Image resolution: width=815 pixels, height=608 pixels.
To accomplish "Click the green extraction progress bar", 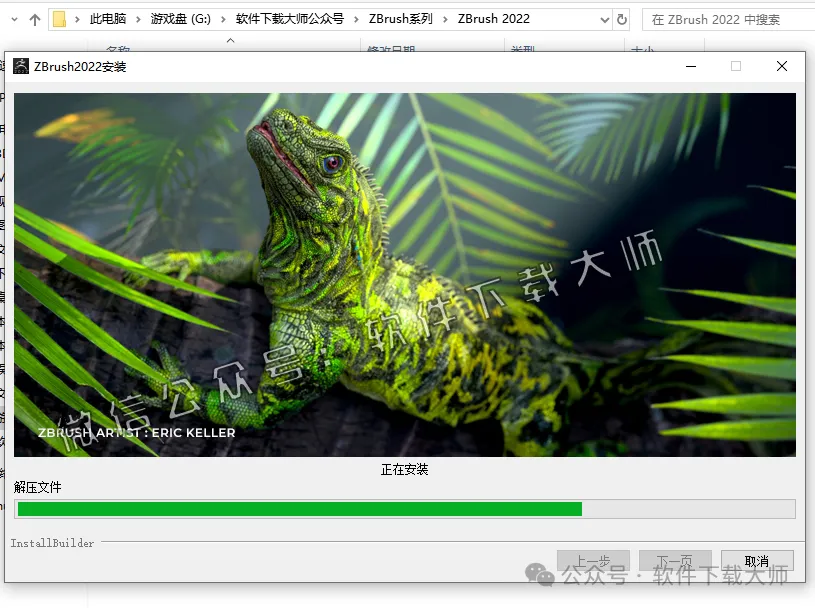I will click(x=300, y=509).
